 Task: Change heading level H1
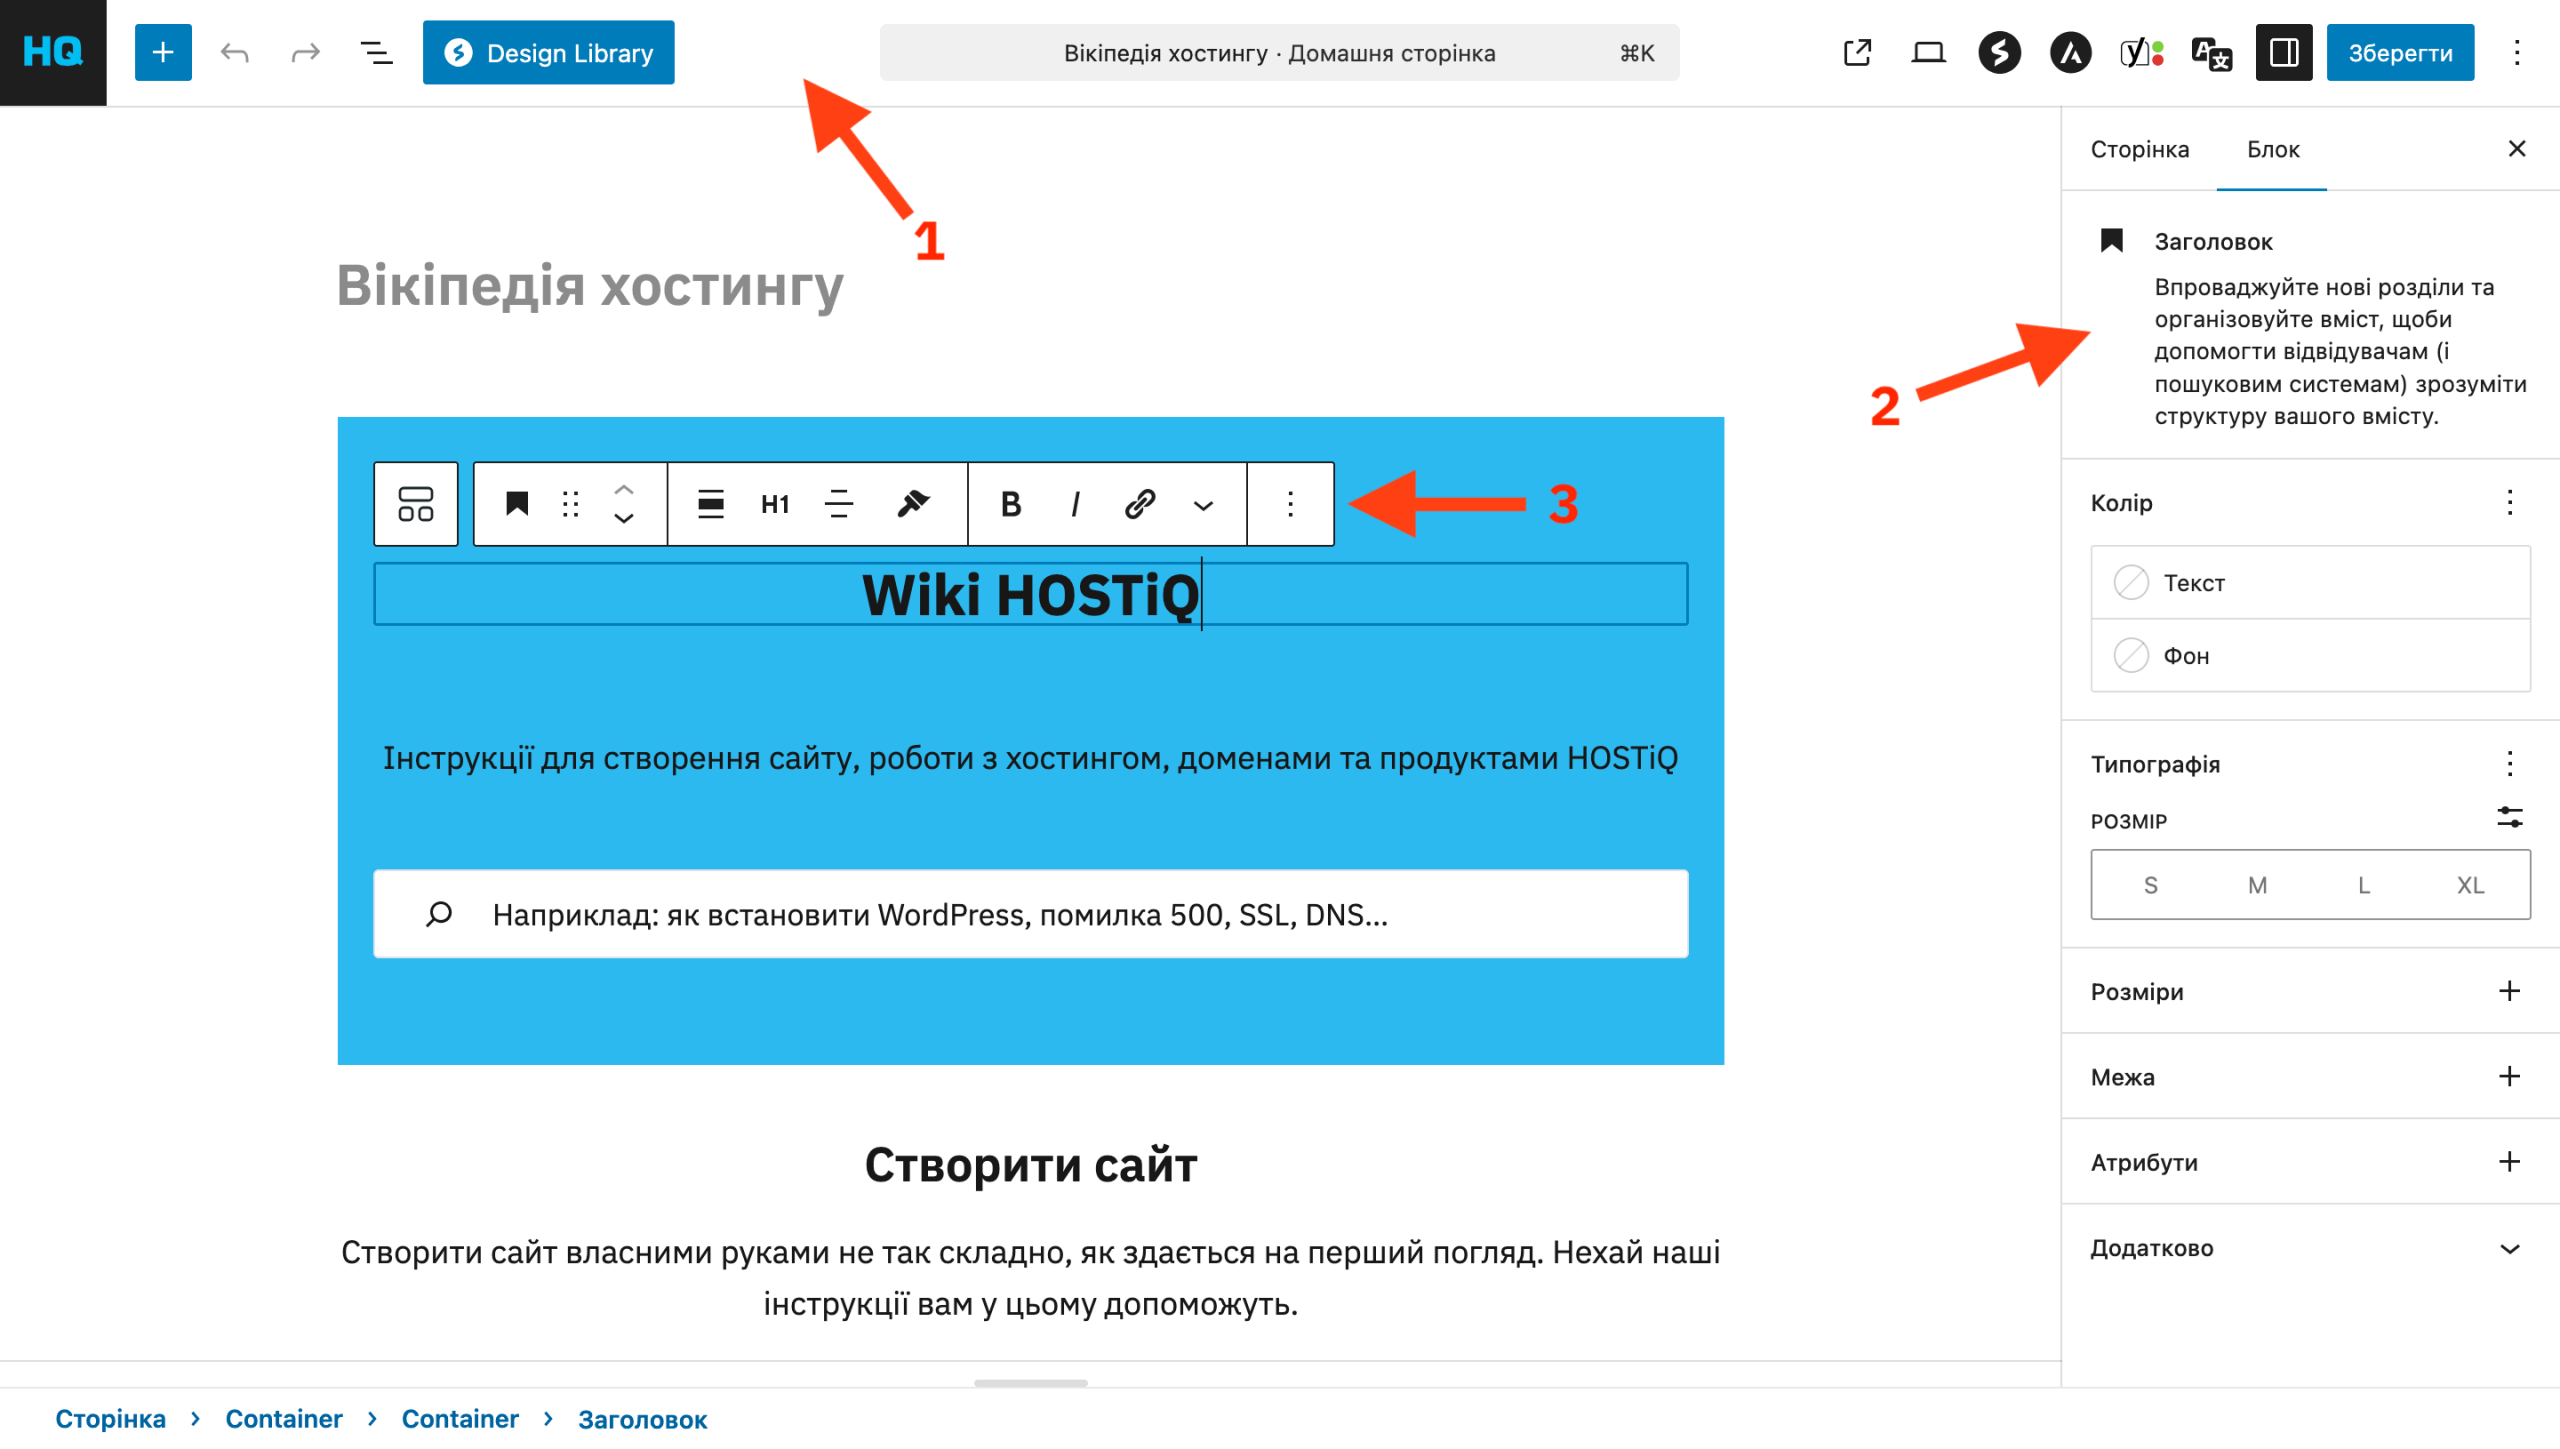click(775, 504)
